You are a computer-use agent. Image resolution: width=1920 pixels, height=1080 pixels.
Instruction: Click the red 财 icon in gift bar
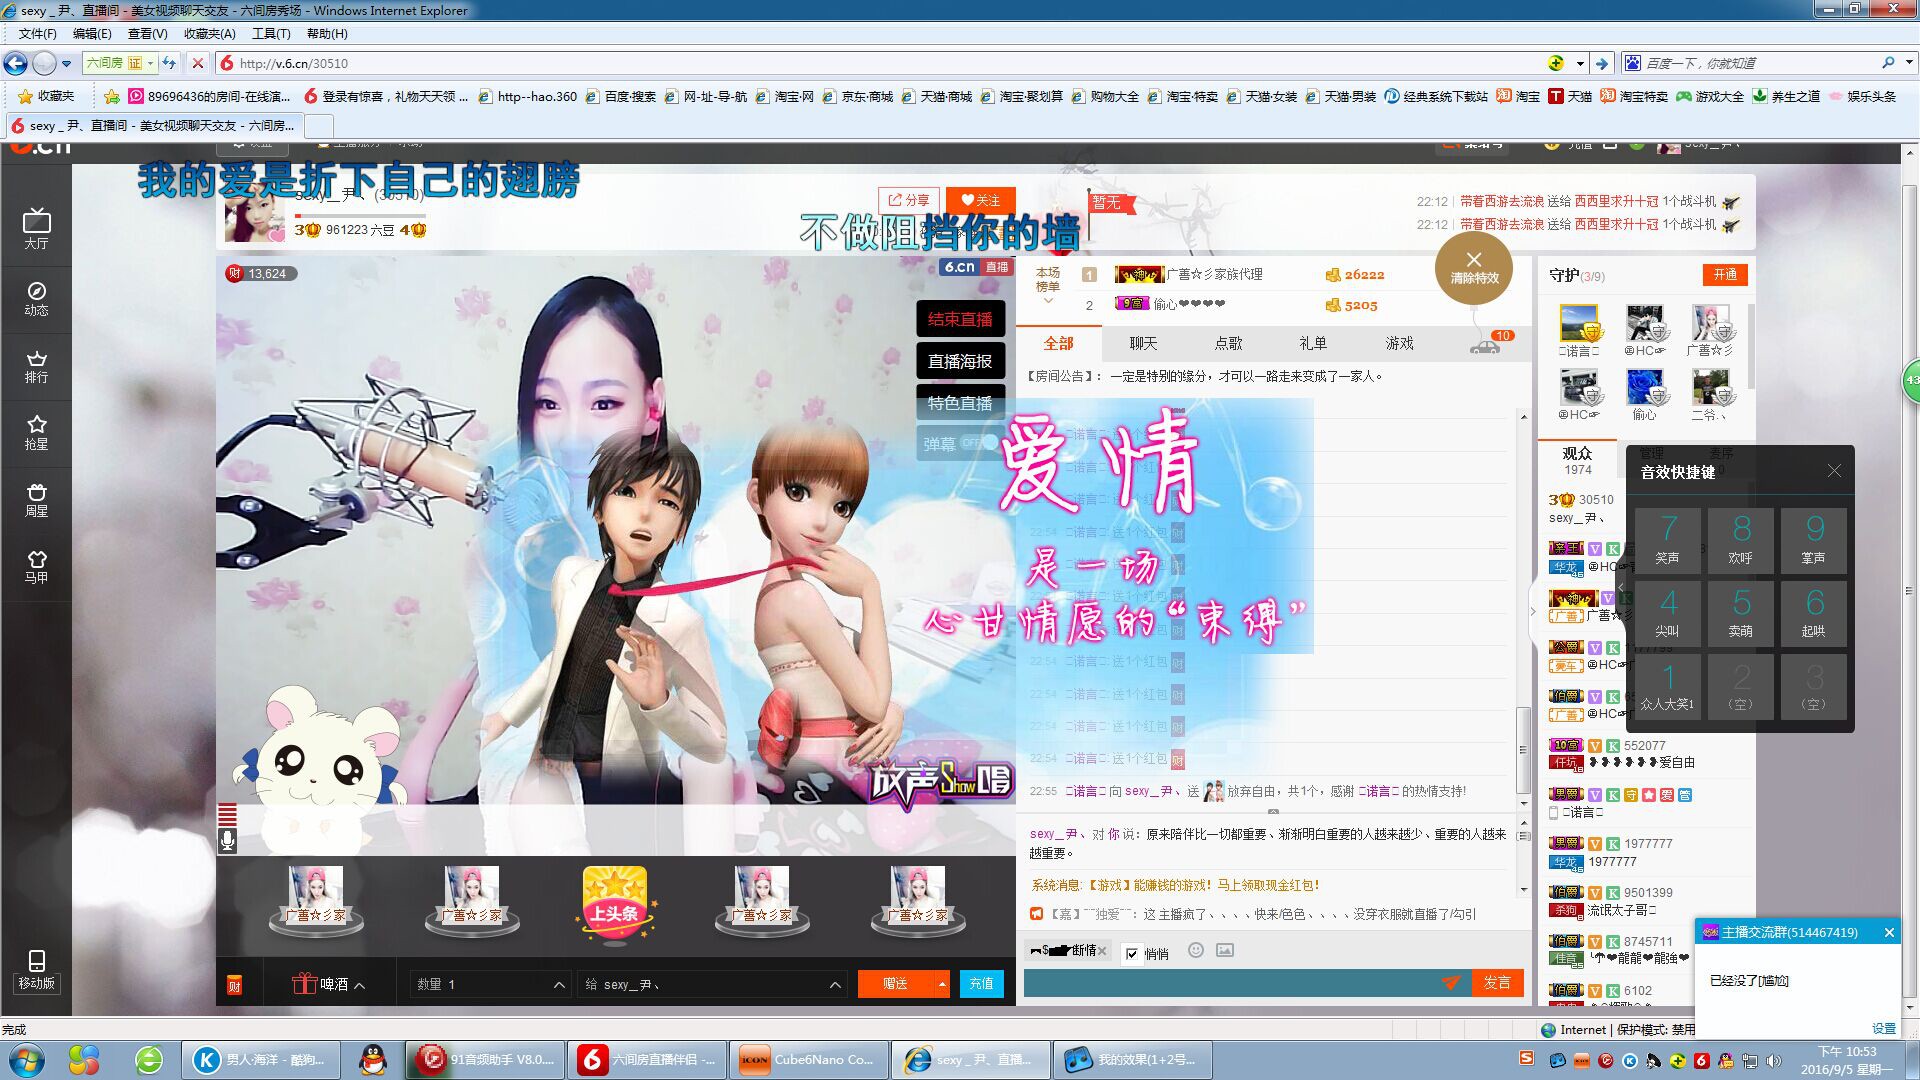tap(234, 984)
